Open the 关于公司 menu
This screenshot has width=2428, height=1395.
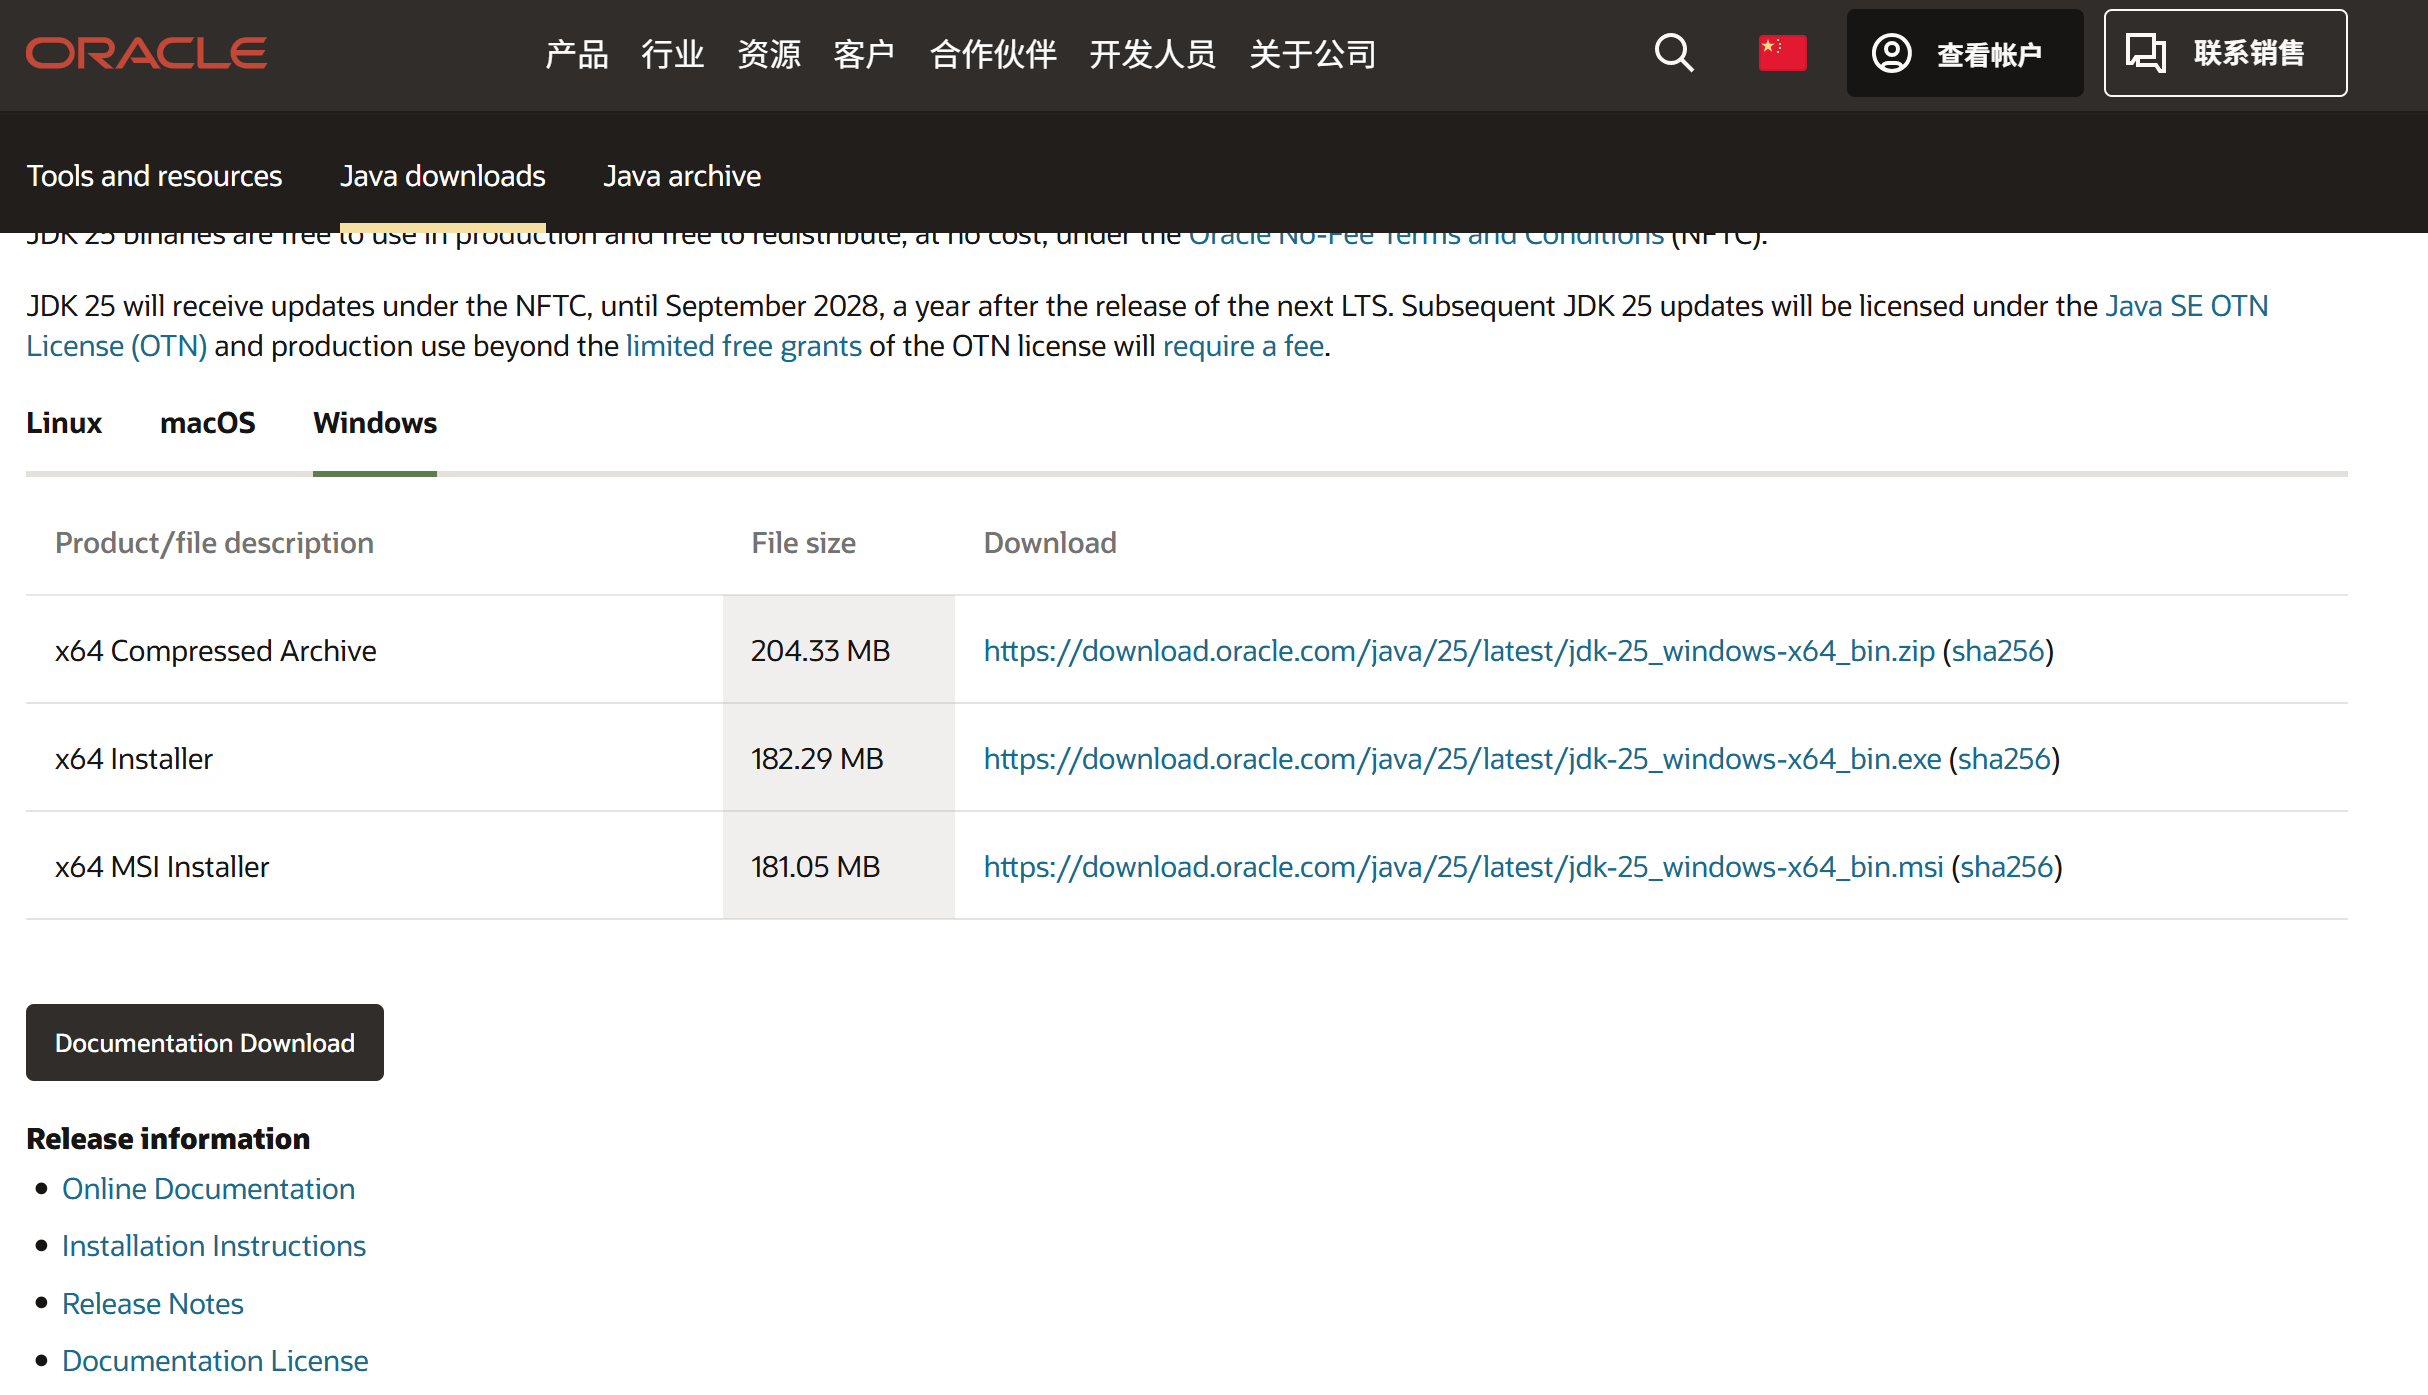click(1312, 54)
